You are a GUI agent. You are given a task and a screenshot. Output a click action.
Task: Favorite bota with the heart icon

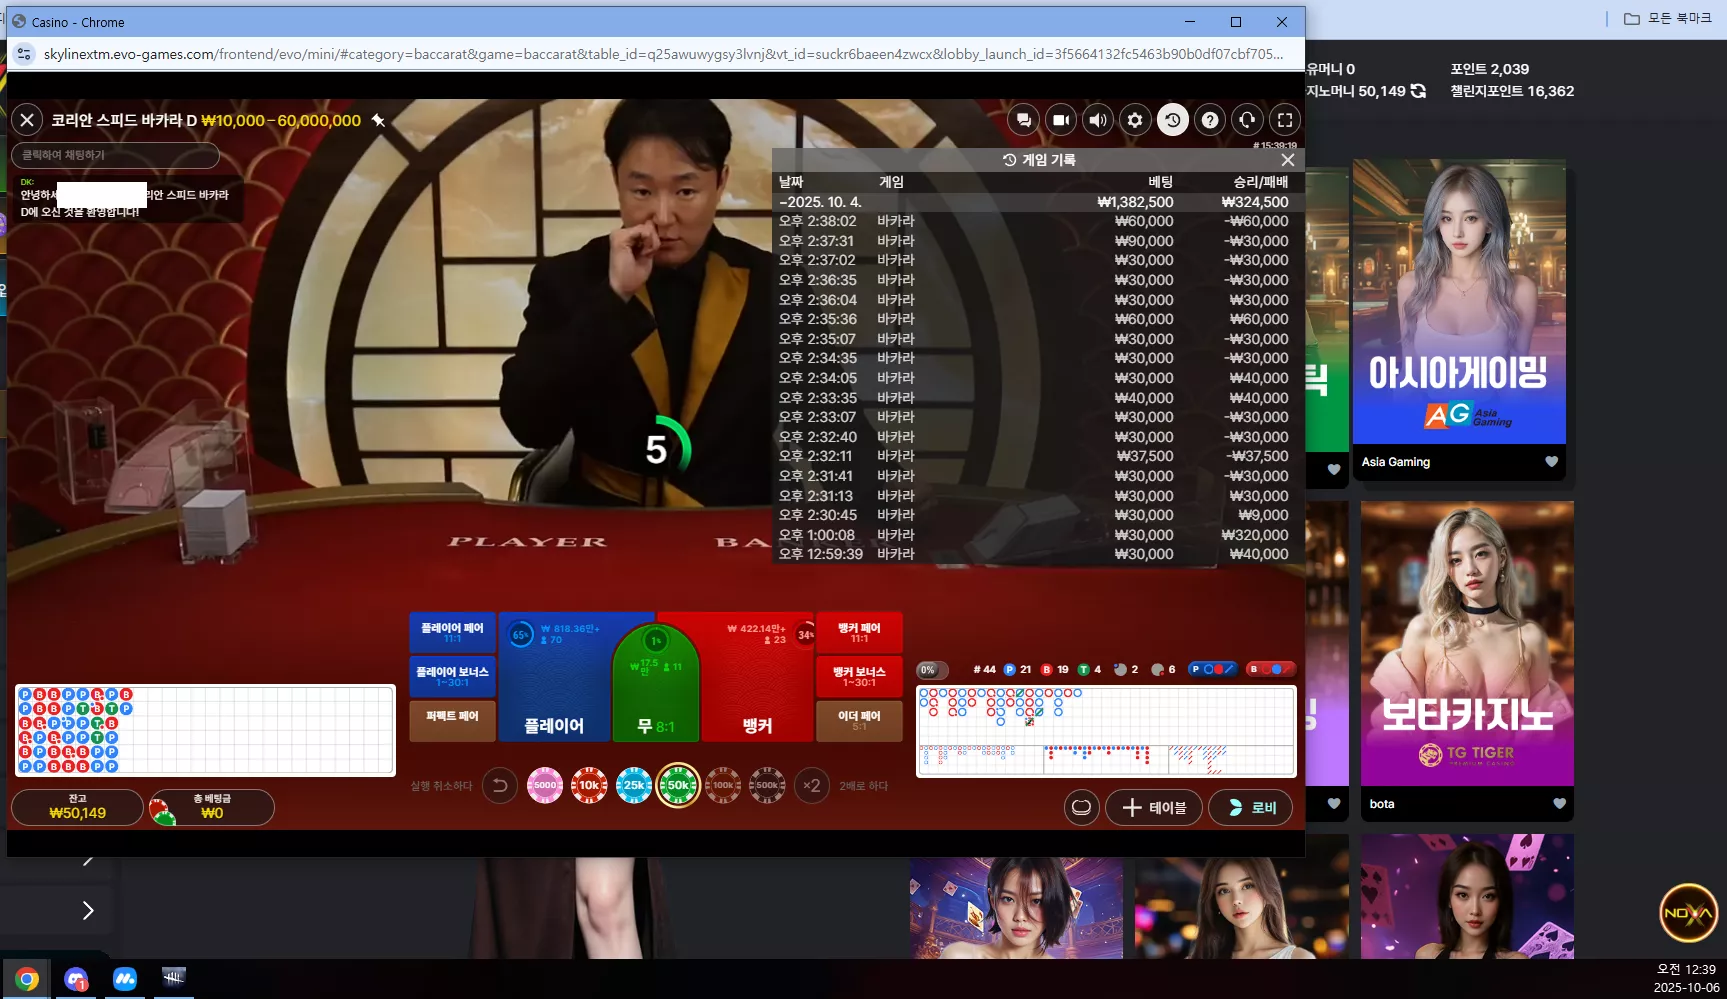tap(1559, 804)
